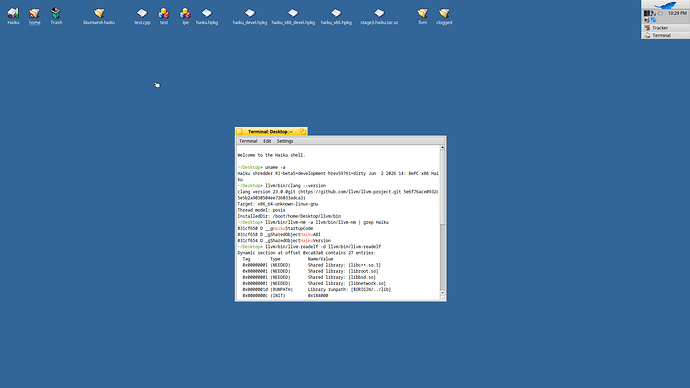Click the llvm-nm grep Haiku command line
Screen dimensions: 690x388
pyautogui.click(x=313, y=223)
